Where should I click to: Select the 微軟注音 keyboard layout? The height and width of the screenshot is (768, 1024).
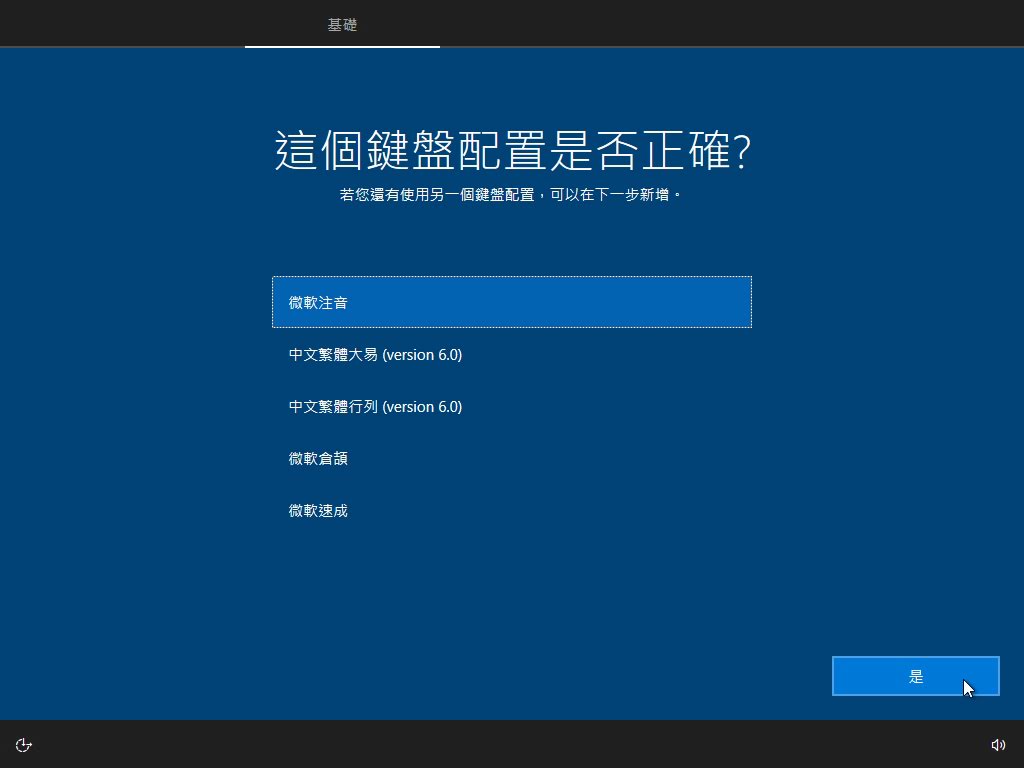pyautogui.click(x=511, y=302)
